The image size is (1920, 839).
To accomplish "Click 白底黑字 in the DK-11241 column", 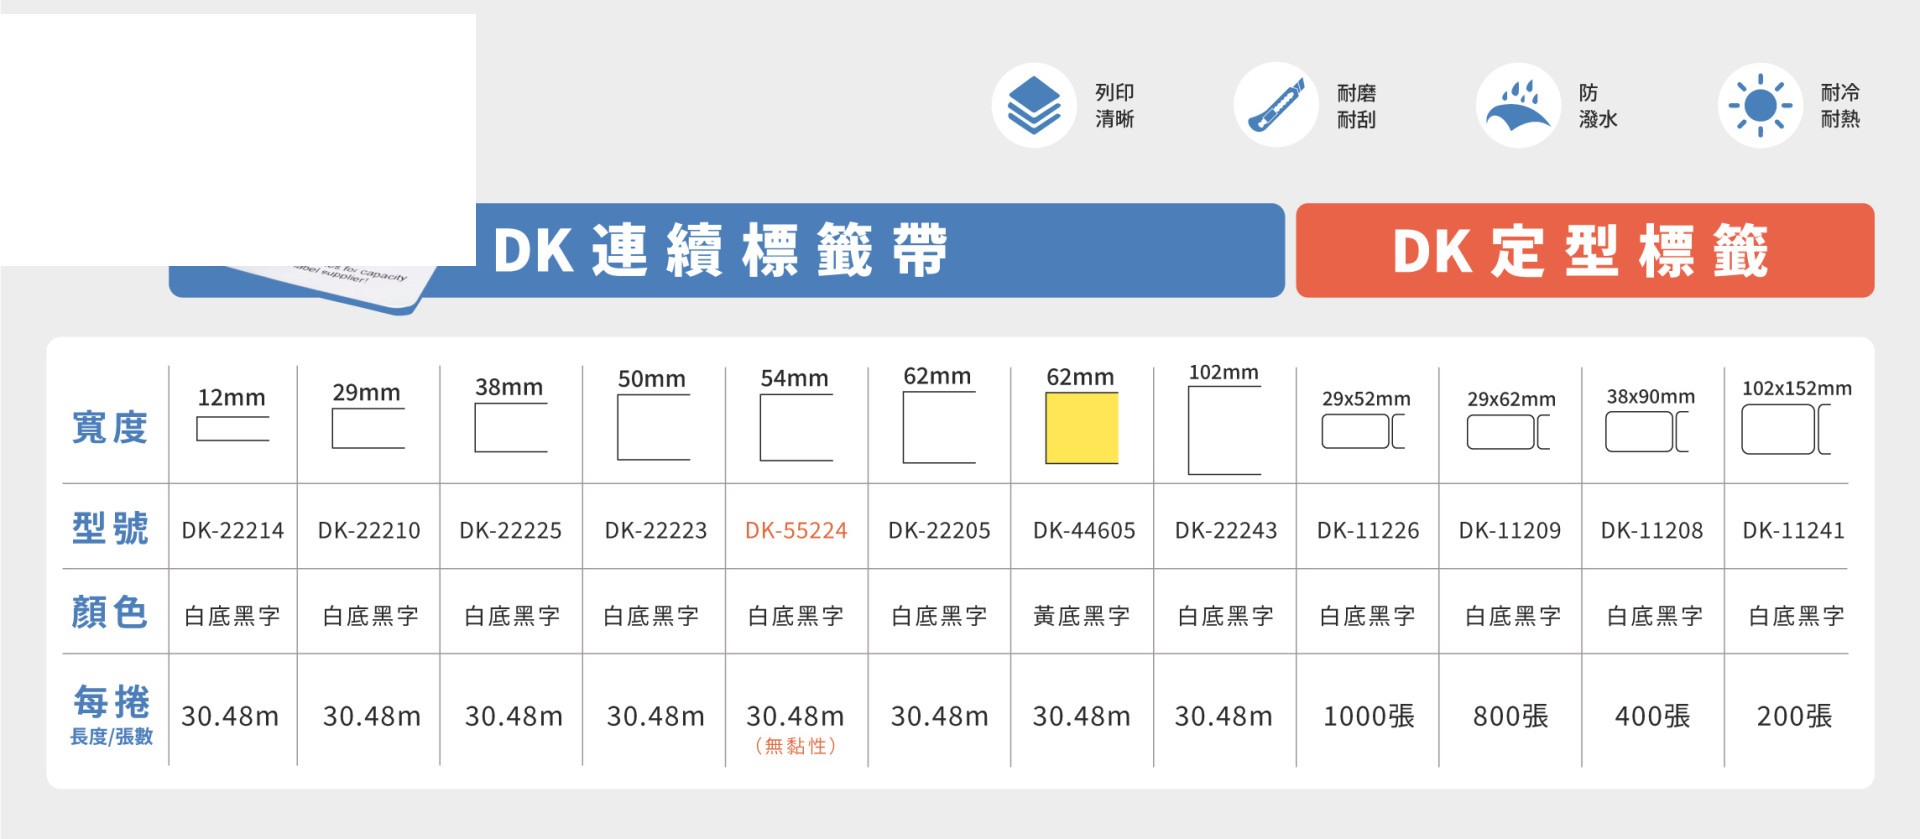I will [1797, 616].
